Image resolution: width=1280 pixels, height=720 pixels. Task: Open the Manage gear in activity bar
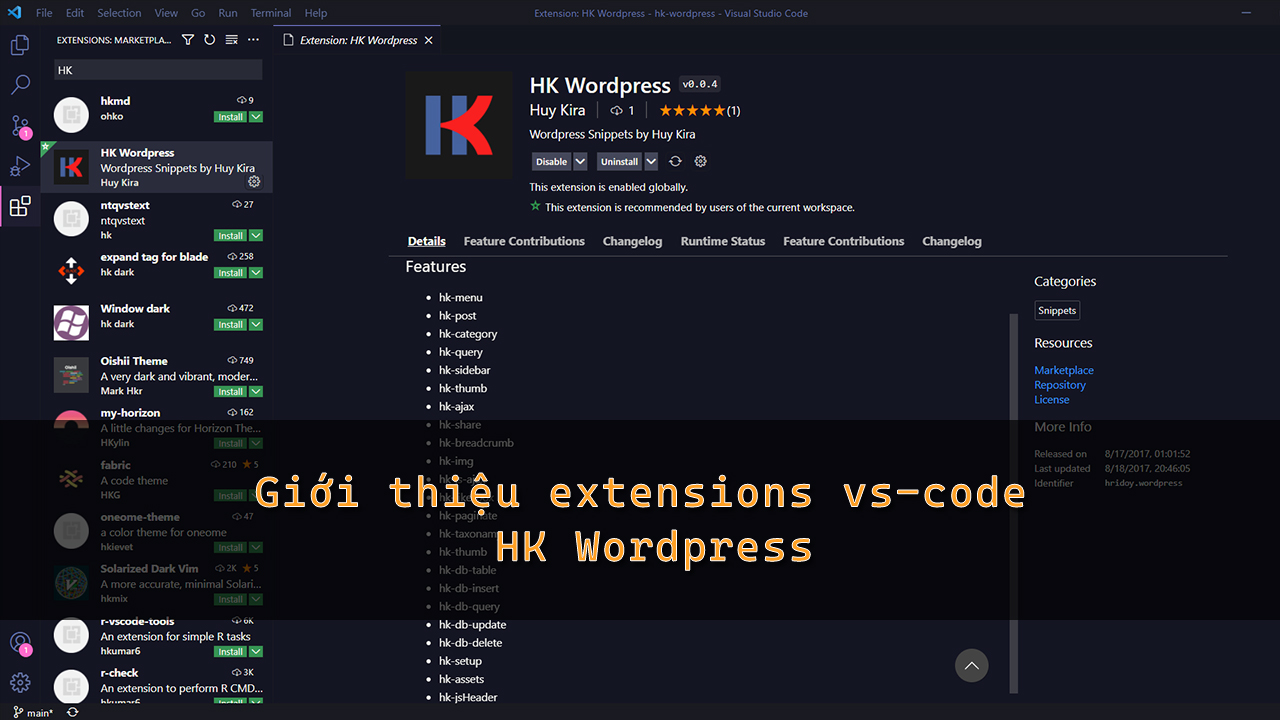tap(20, 683)
